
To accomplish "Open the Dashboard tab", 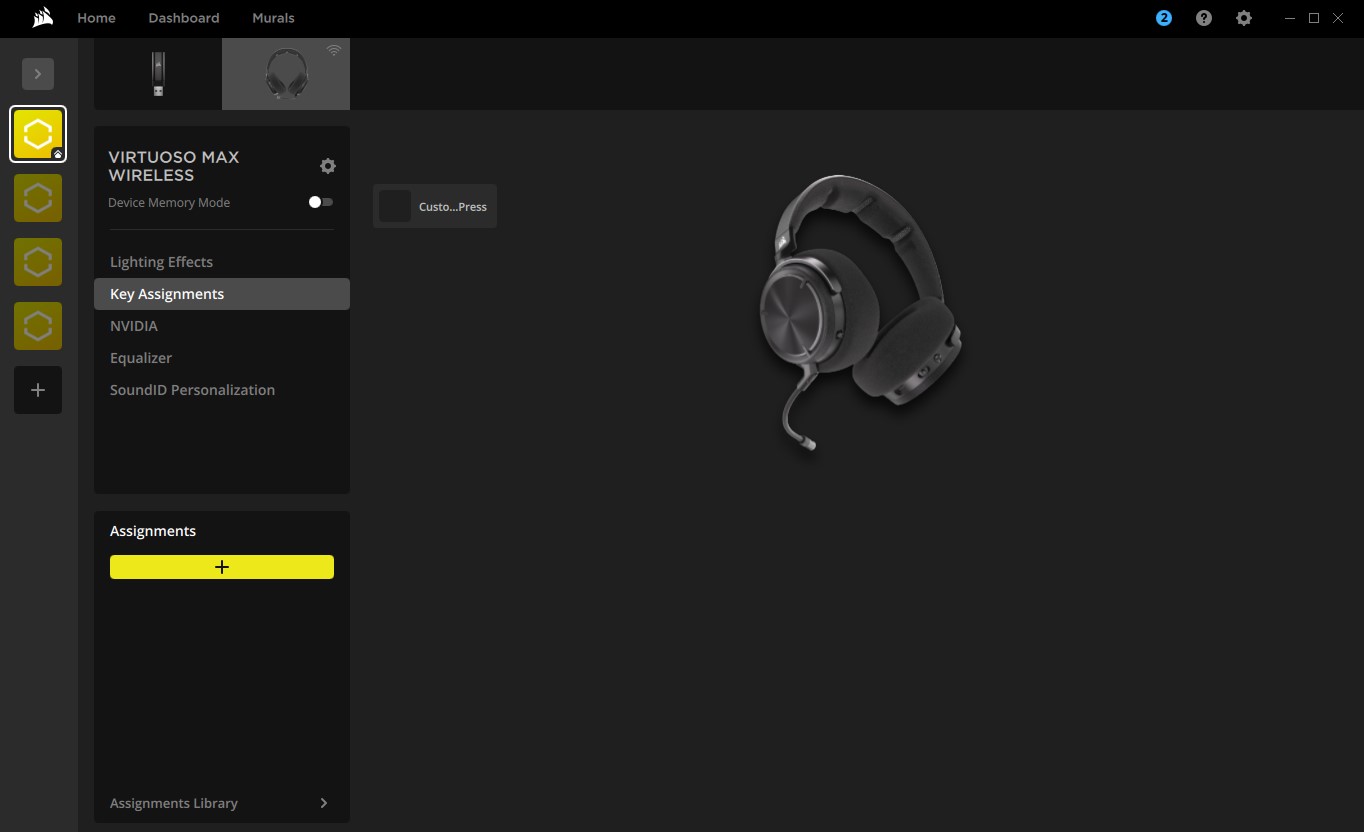I will [184, 18].
